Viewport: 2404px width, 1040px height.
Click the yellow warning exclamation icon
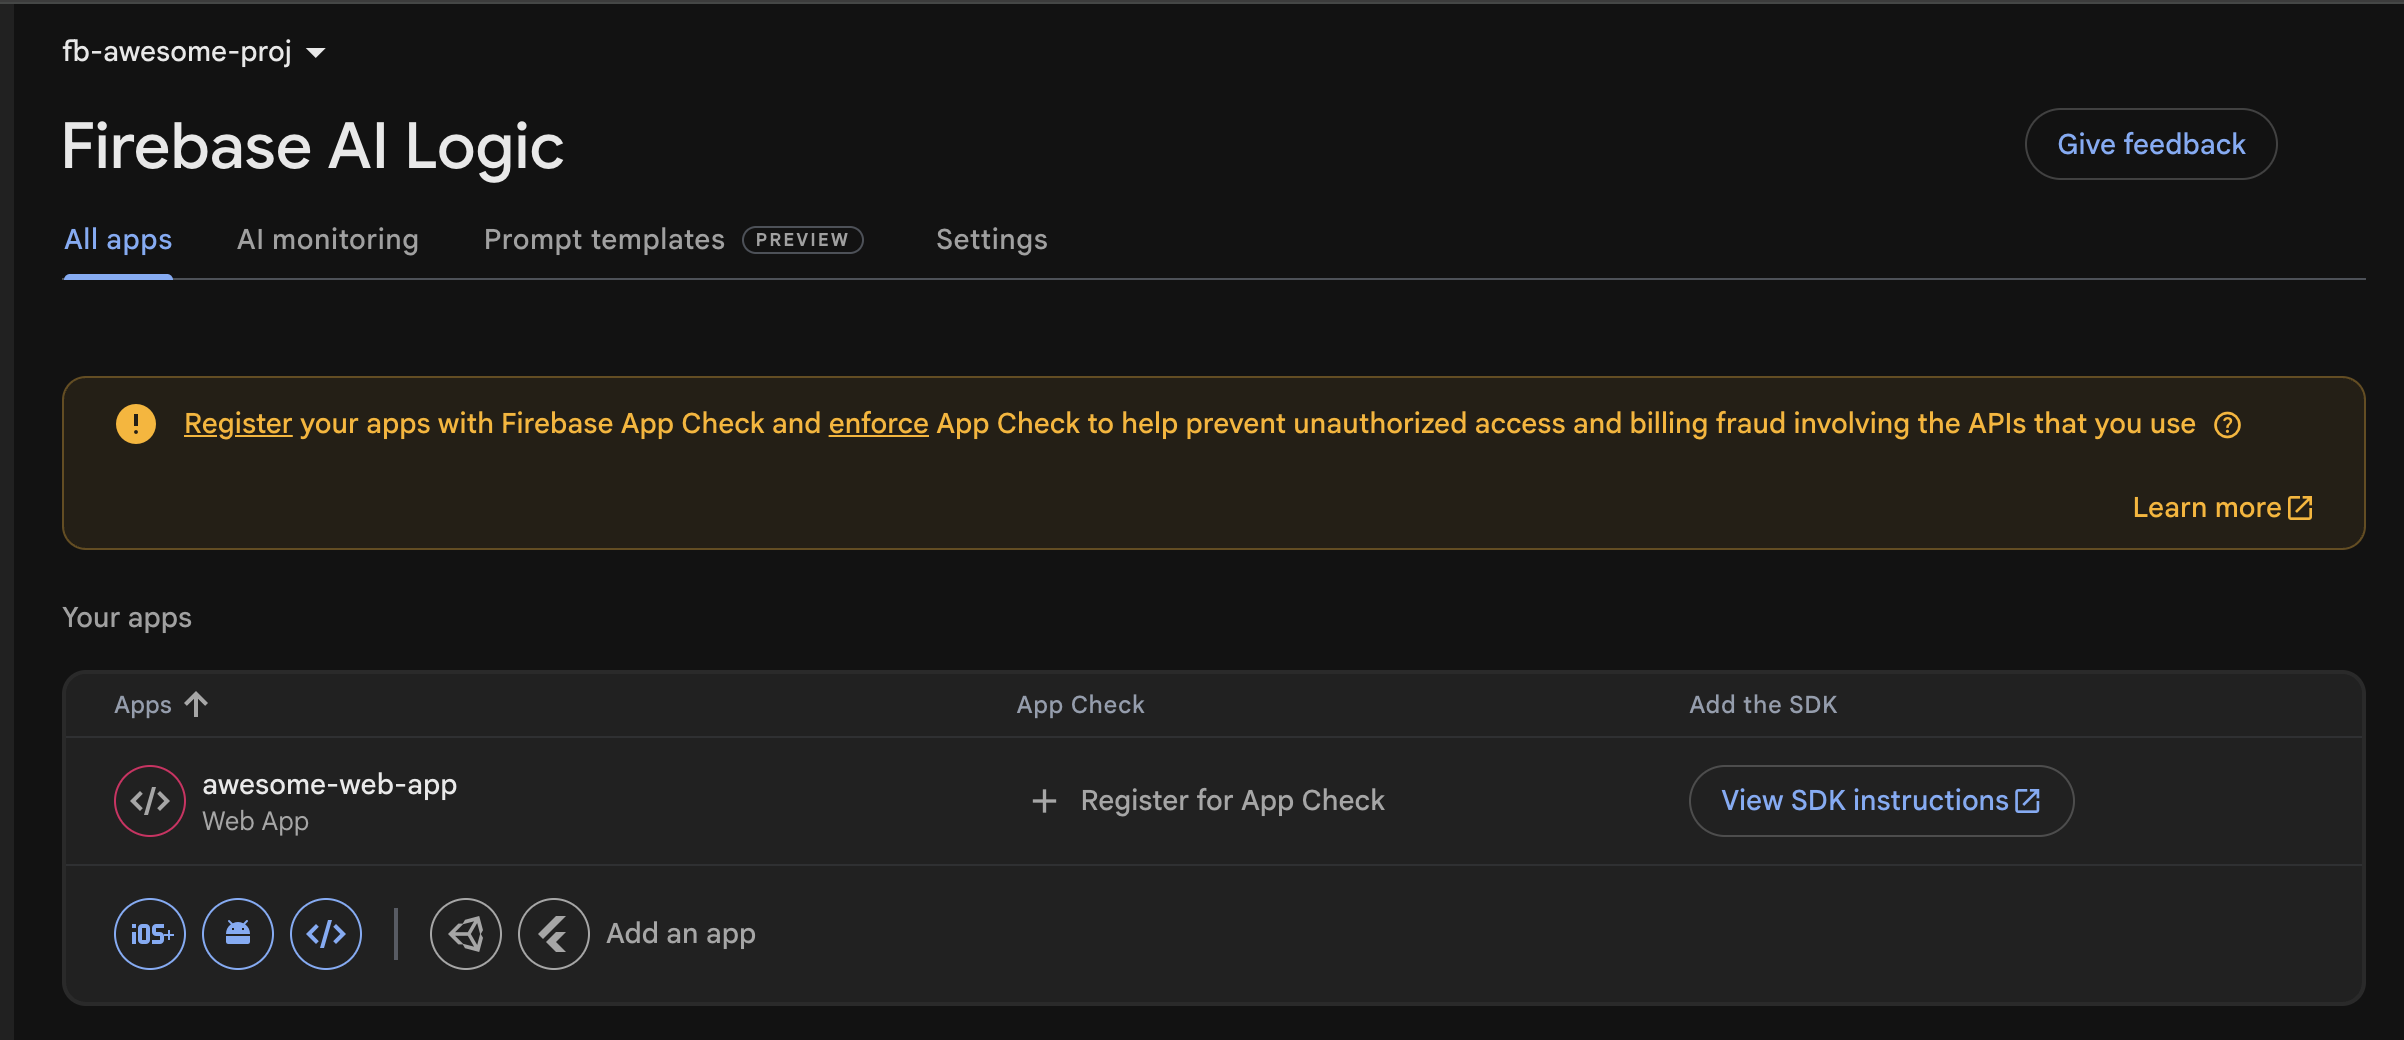coord(136,424)
